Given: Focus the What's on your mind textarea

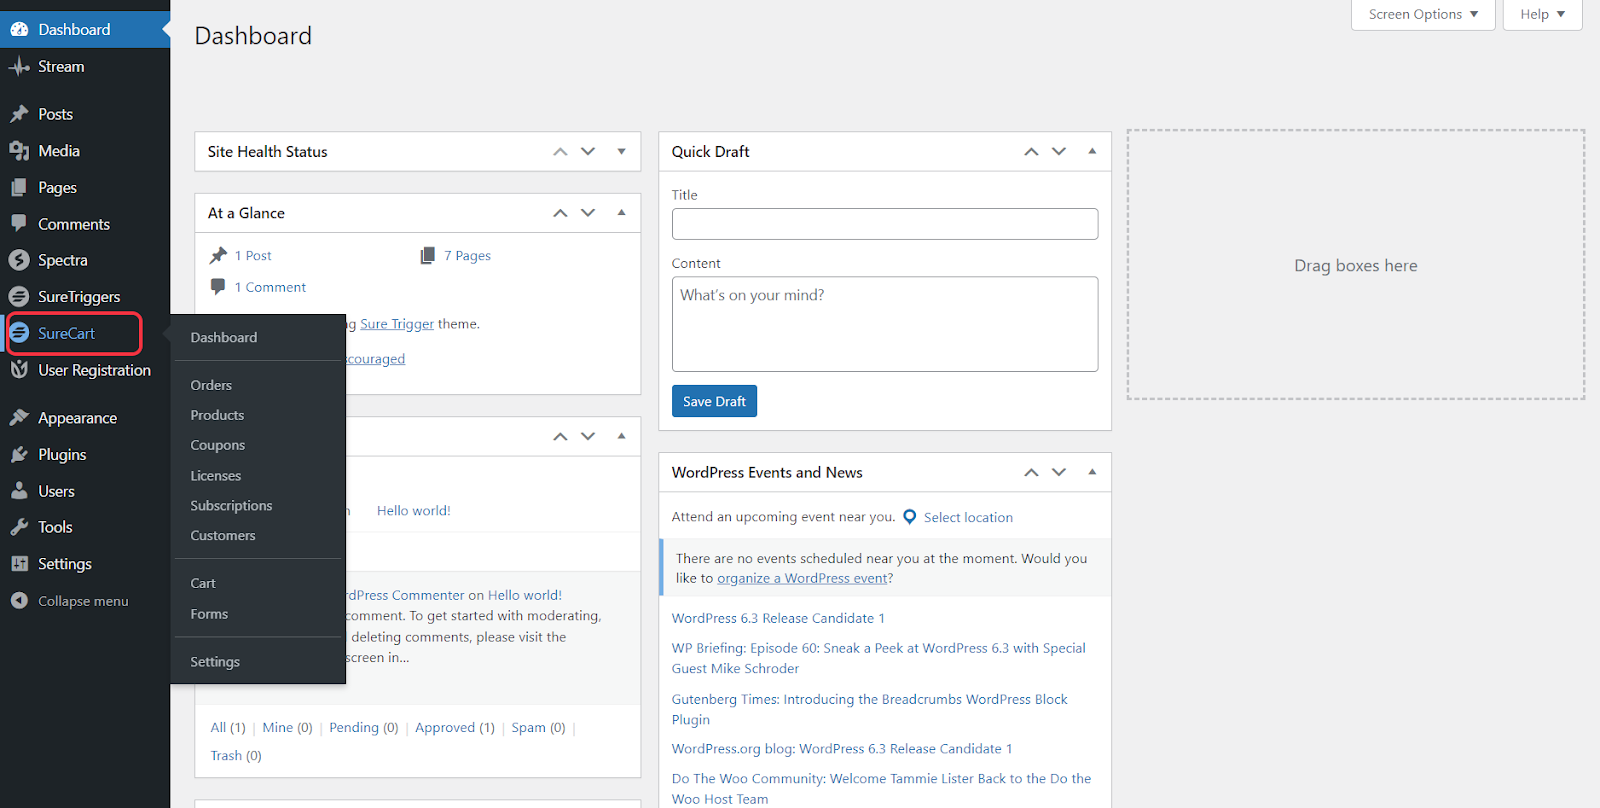Looking at the screenshot, I should pos(884,324).
